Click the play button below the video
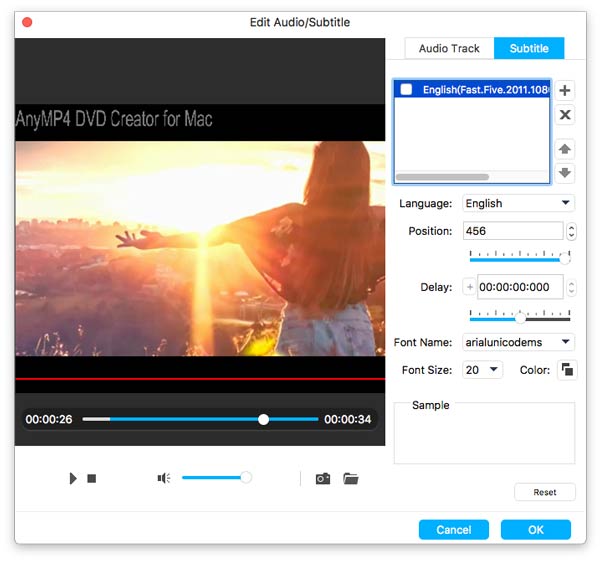This screenshot has width=600, height=561. (x=73, y=479)
